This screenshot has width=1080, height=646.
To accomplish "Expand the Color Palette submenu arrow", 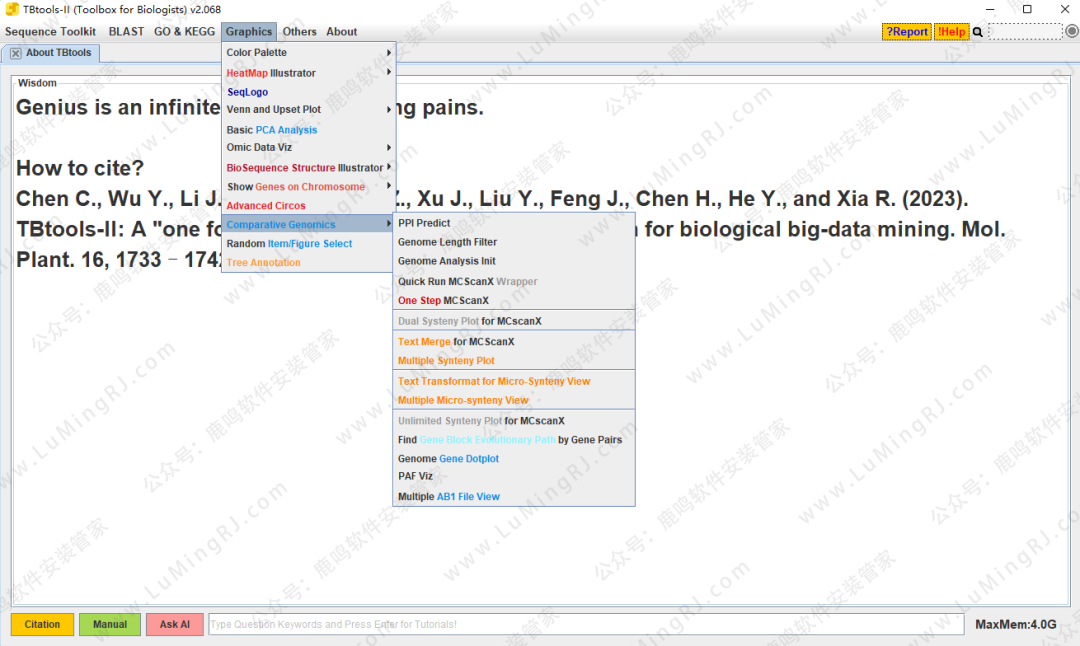I will click(x=389, y=52).
